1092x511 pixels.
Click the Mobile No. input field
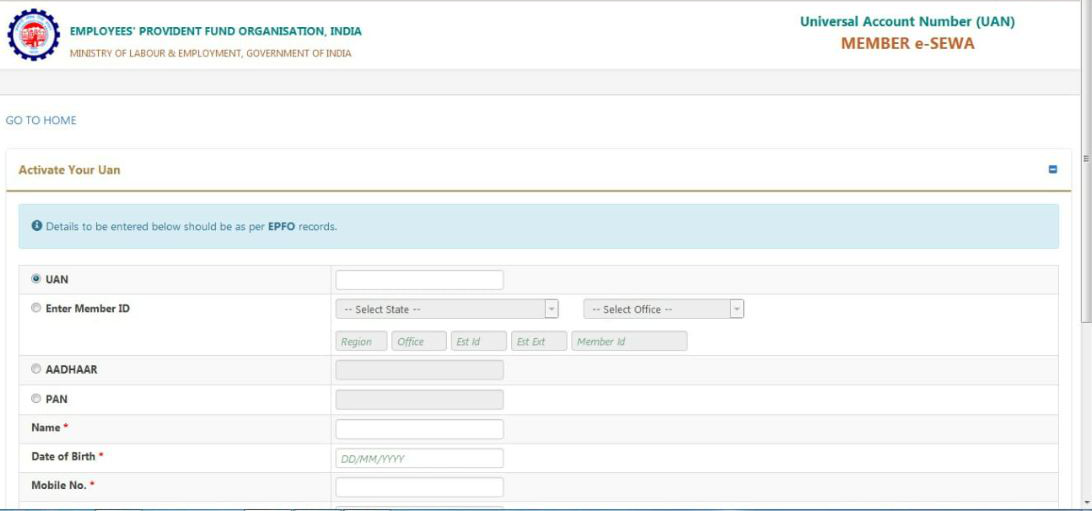click(x=419, y=488)
